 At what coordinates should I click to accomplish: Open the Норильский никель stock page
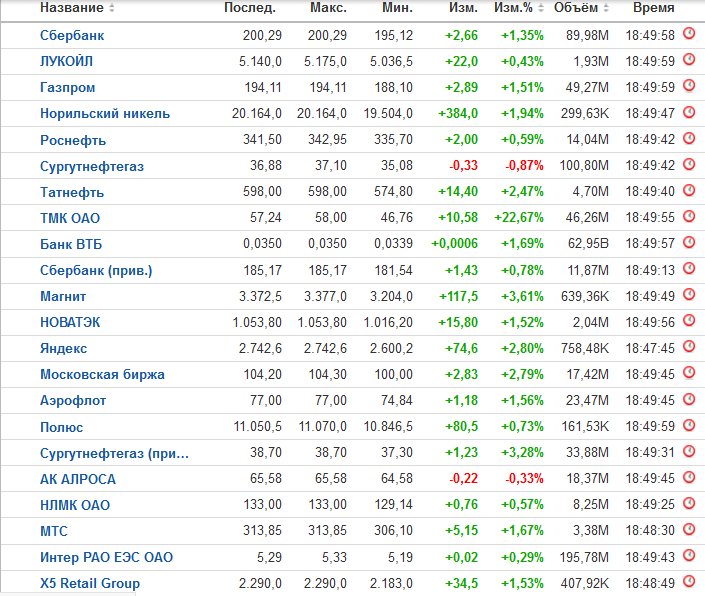105,113
